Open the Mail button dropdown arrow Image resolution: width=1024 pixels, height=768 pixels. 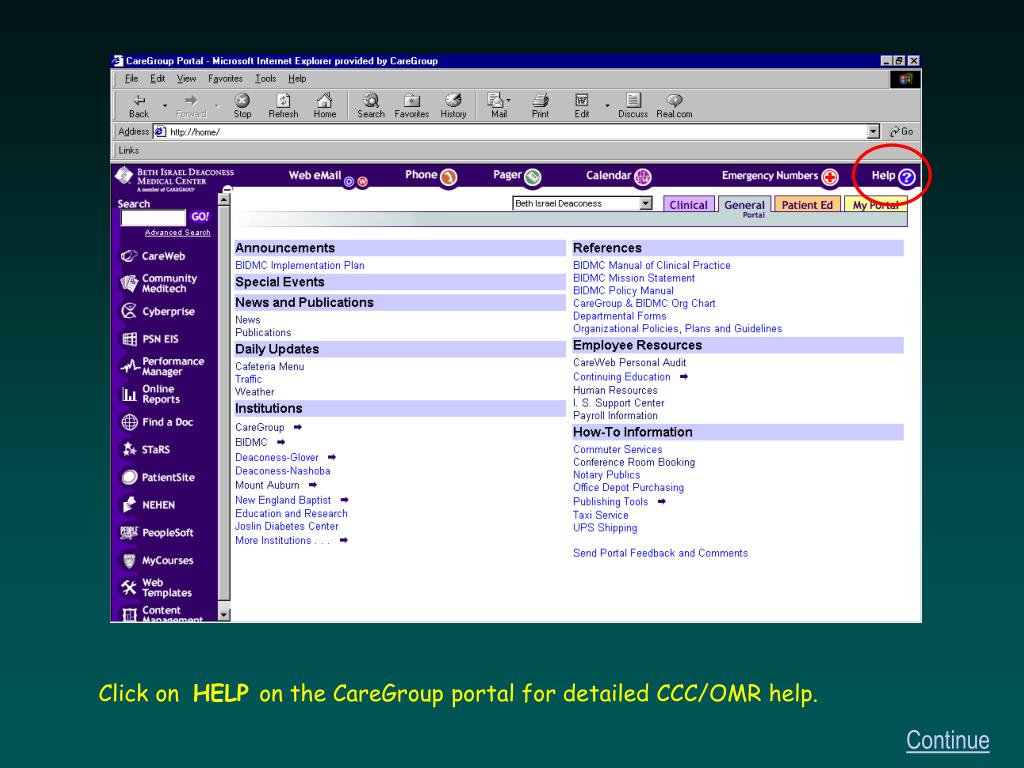[509, 101]
